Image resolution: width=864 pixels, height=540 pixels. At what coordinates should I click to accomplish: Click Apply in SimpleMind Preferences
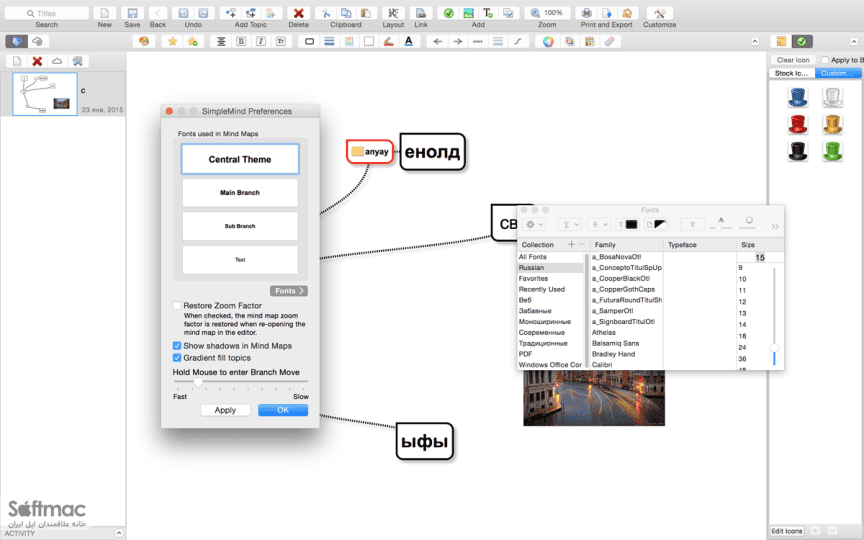pyautogui.click(x=225, y=410)
